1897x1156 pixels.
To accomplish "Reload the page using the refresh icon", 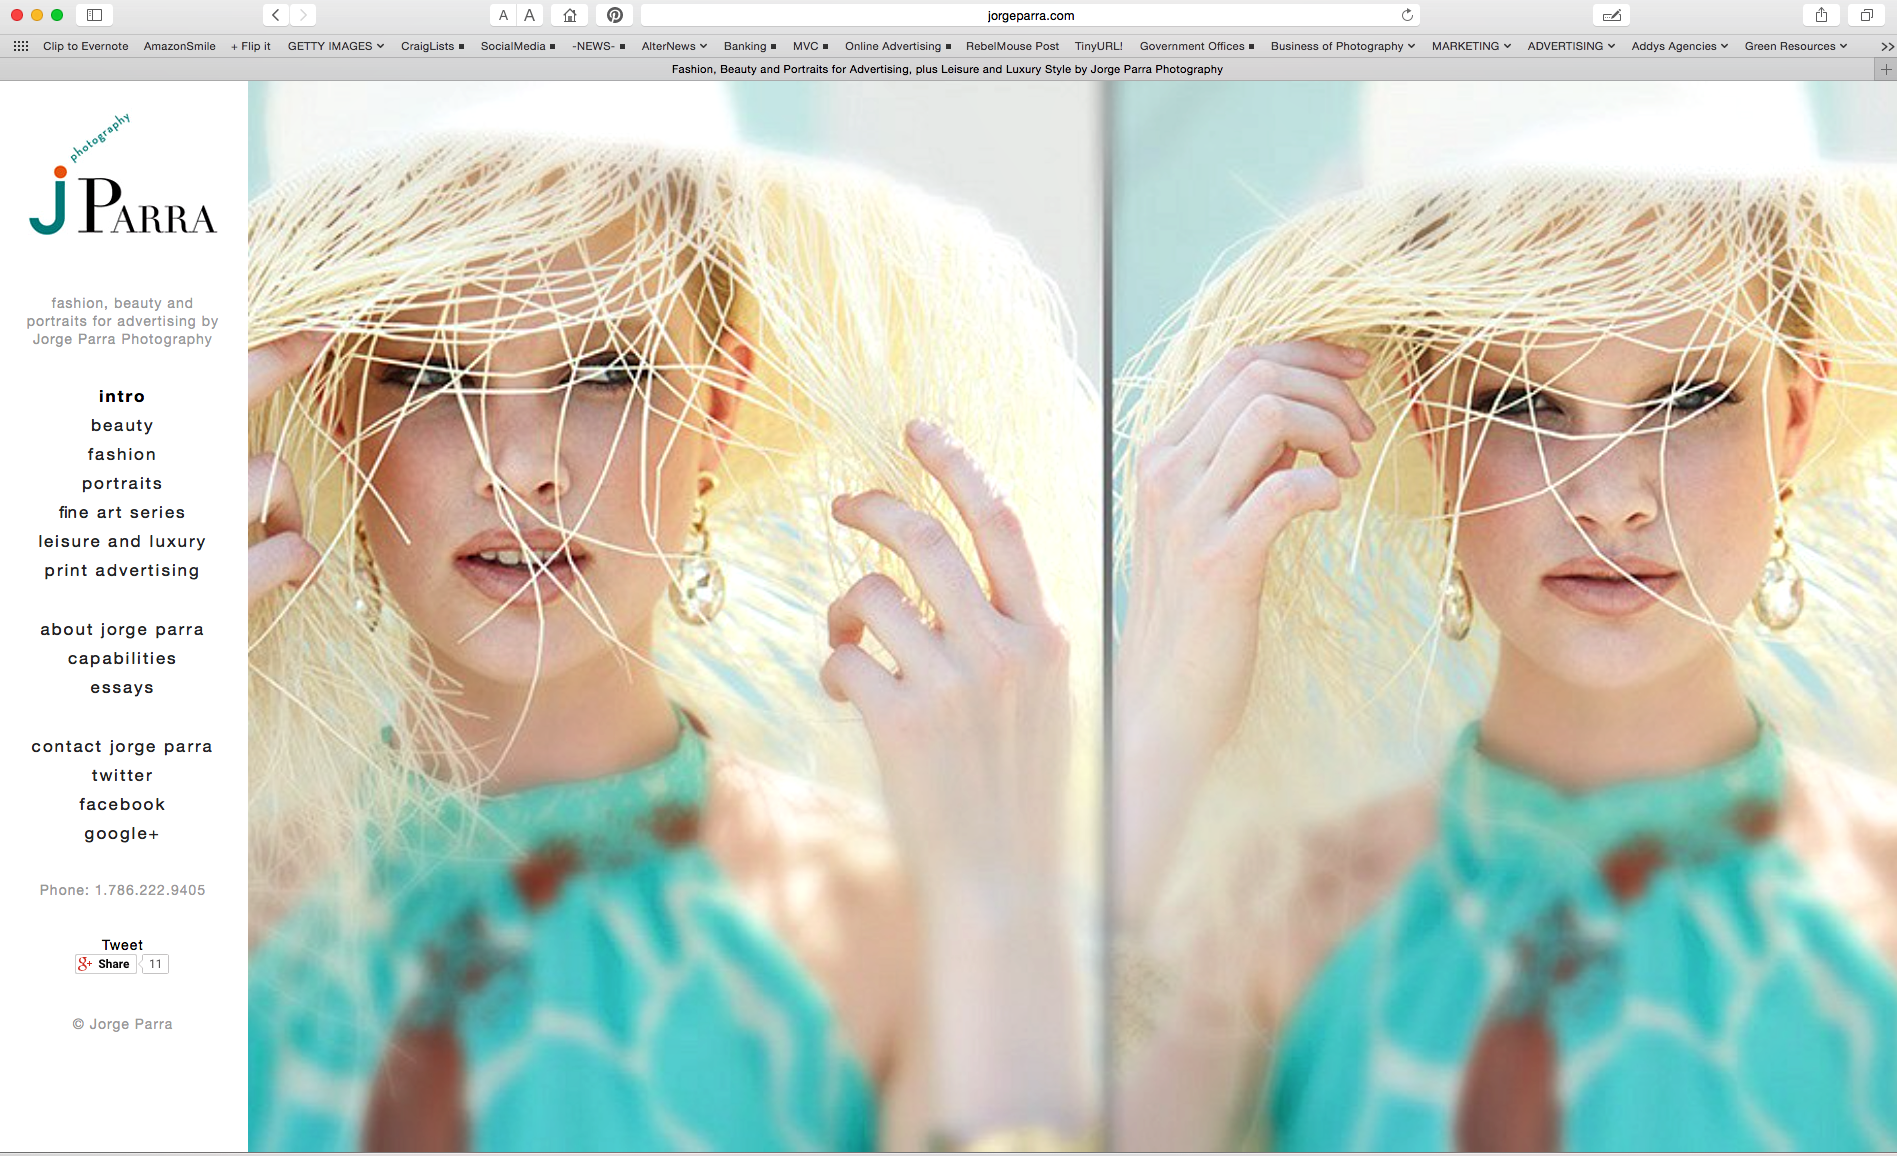I will 1407,15.
